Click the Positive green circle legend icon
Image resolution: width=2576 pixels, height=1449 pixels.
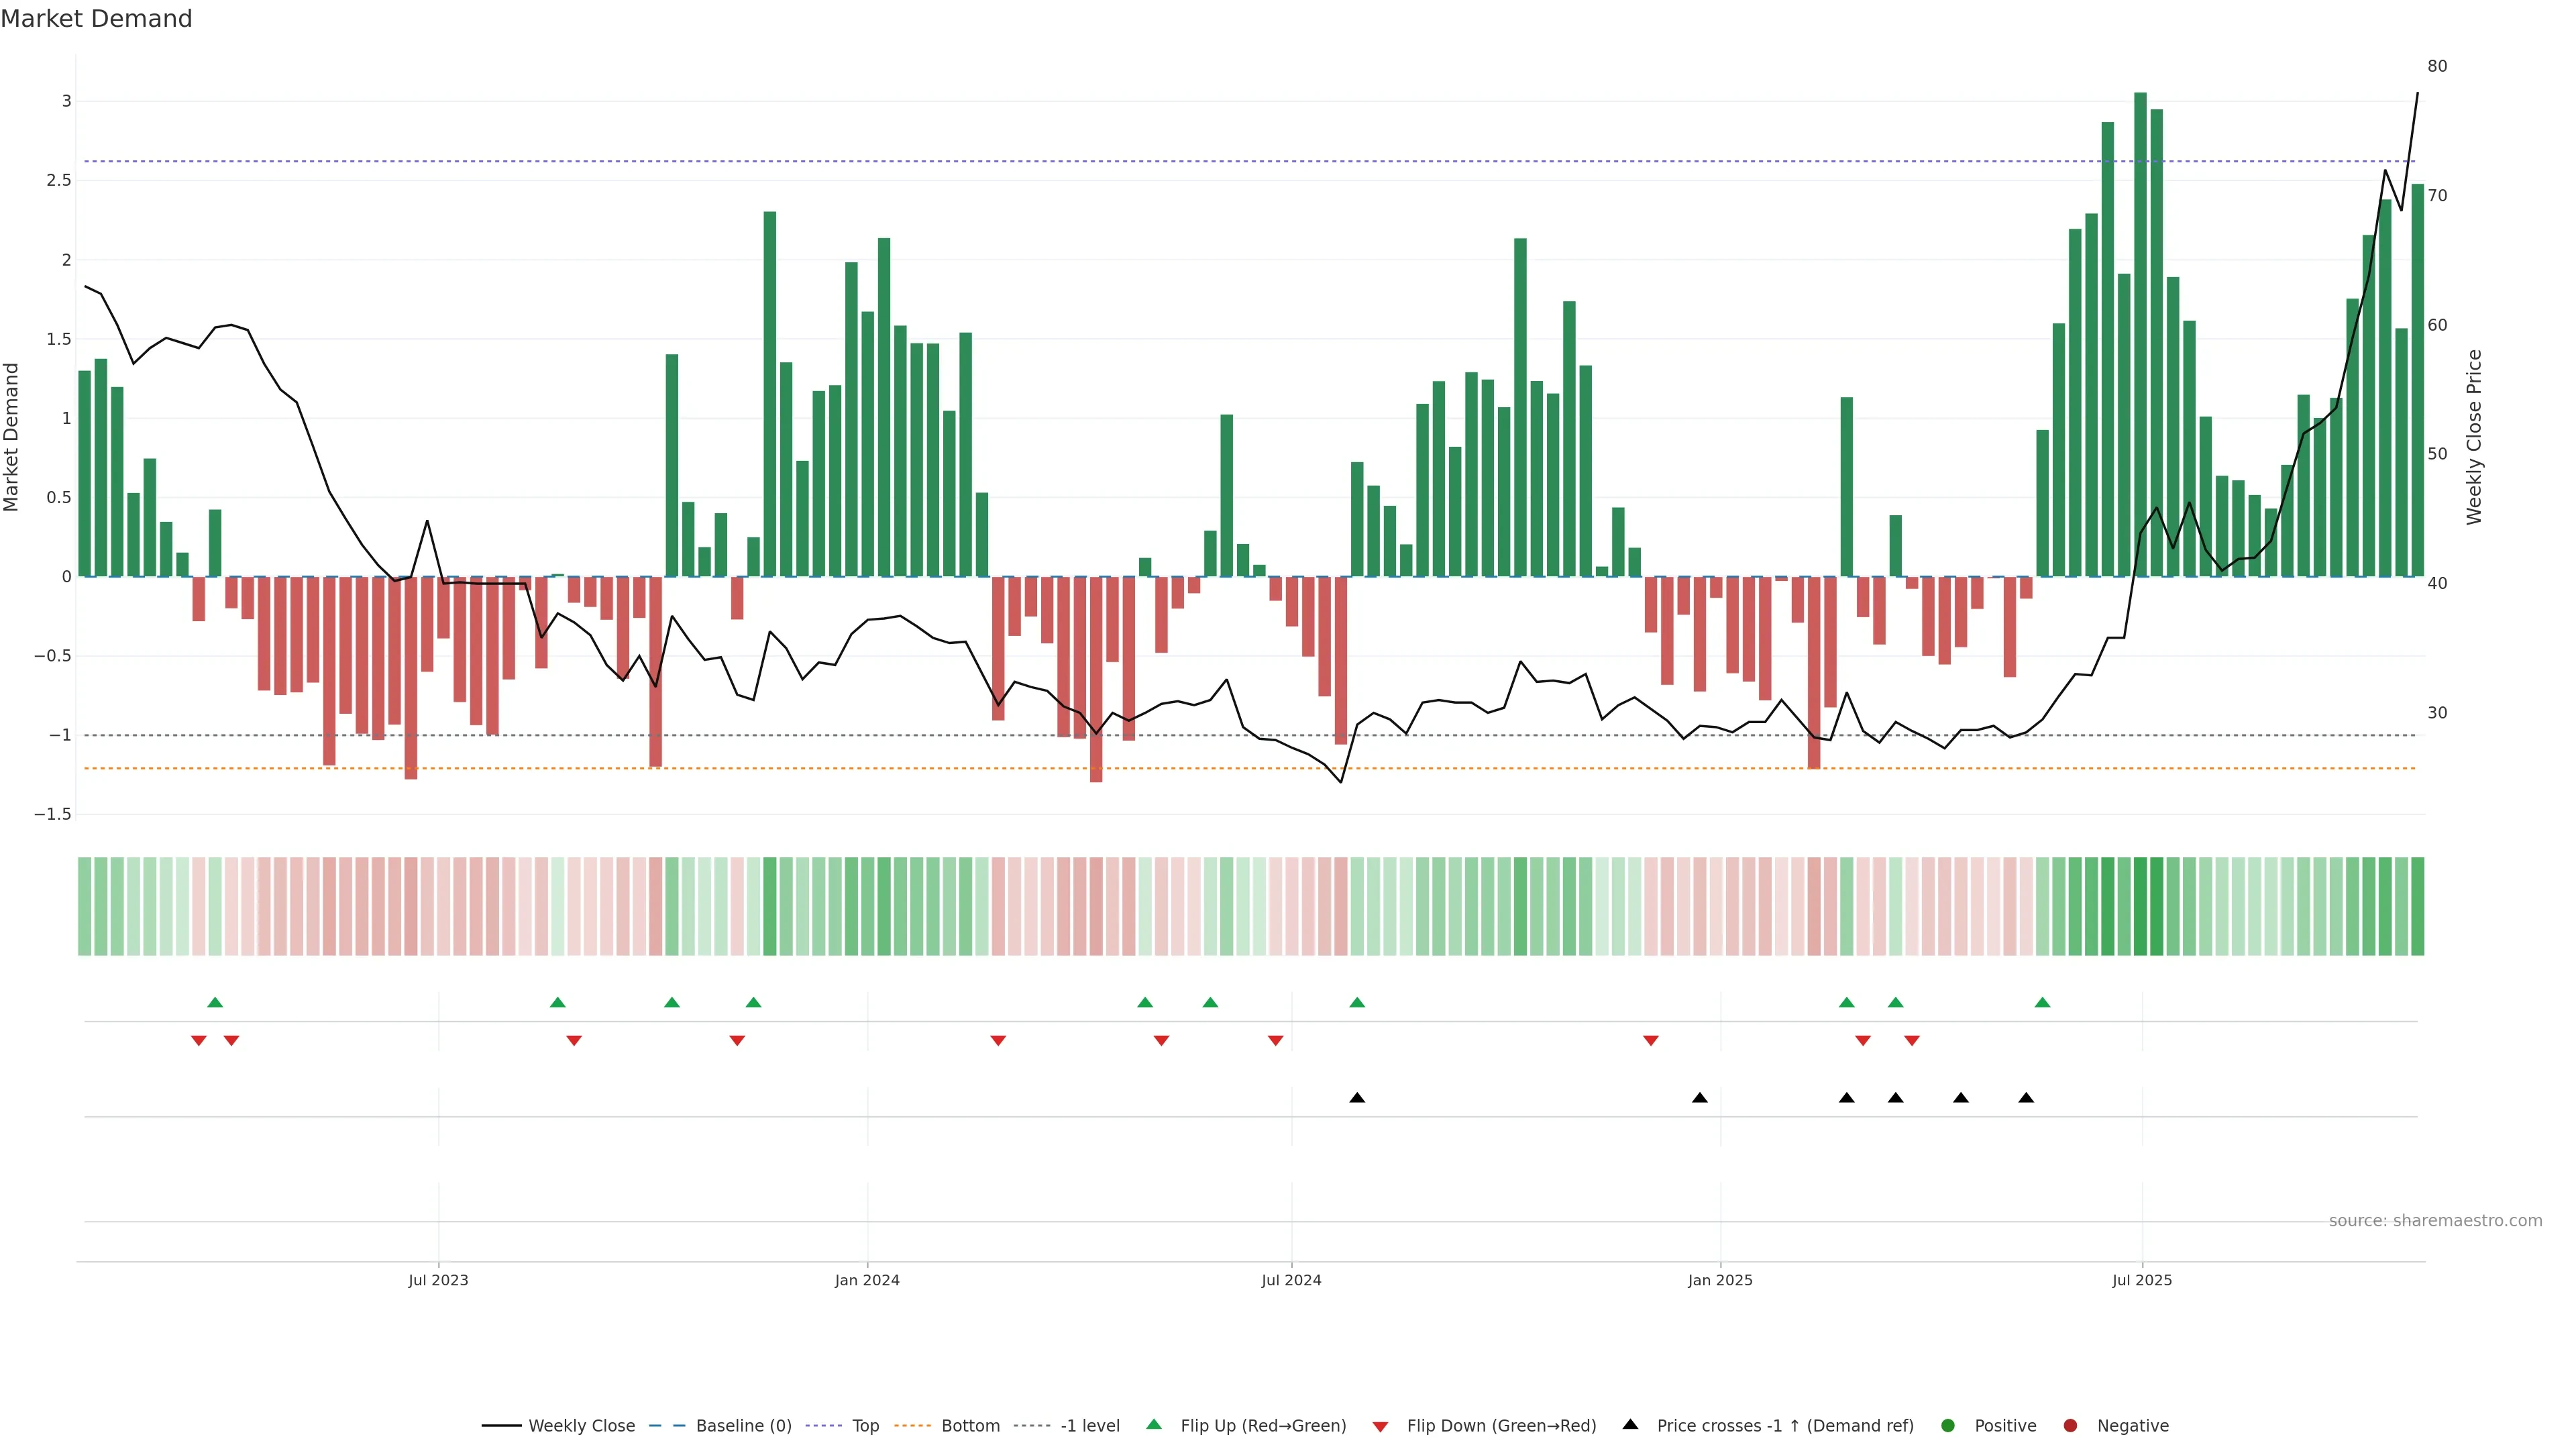coord(1947,1426)
